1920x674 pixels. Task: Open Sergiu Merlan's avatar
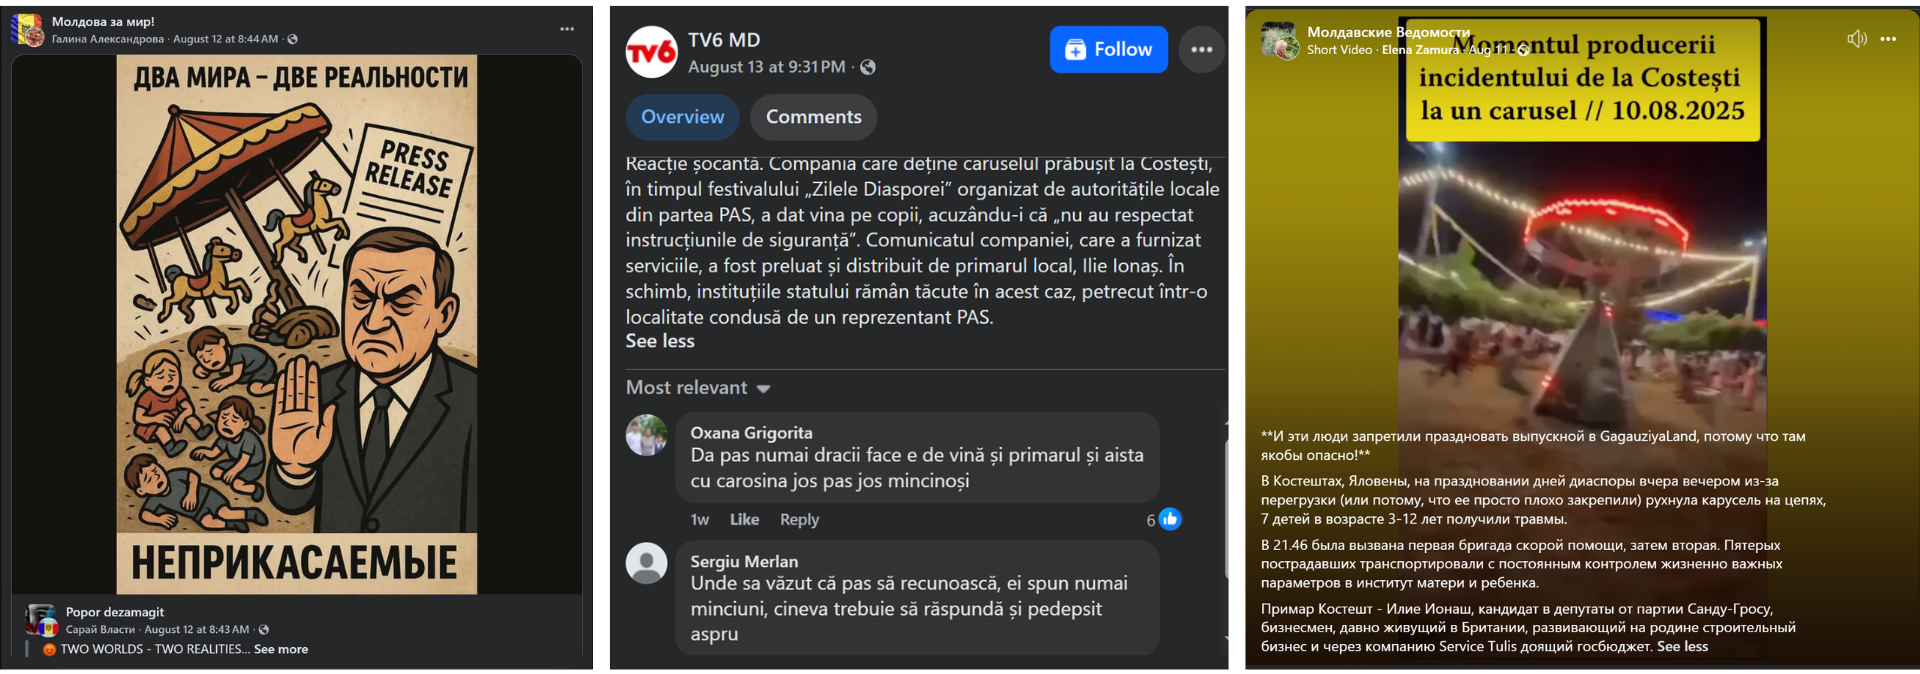[646, 563]
